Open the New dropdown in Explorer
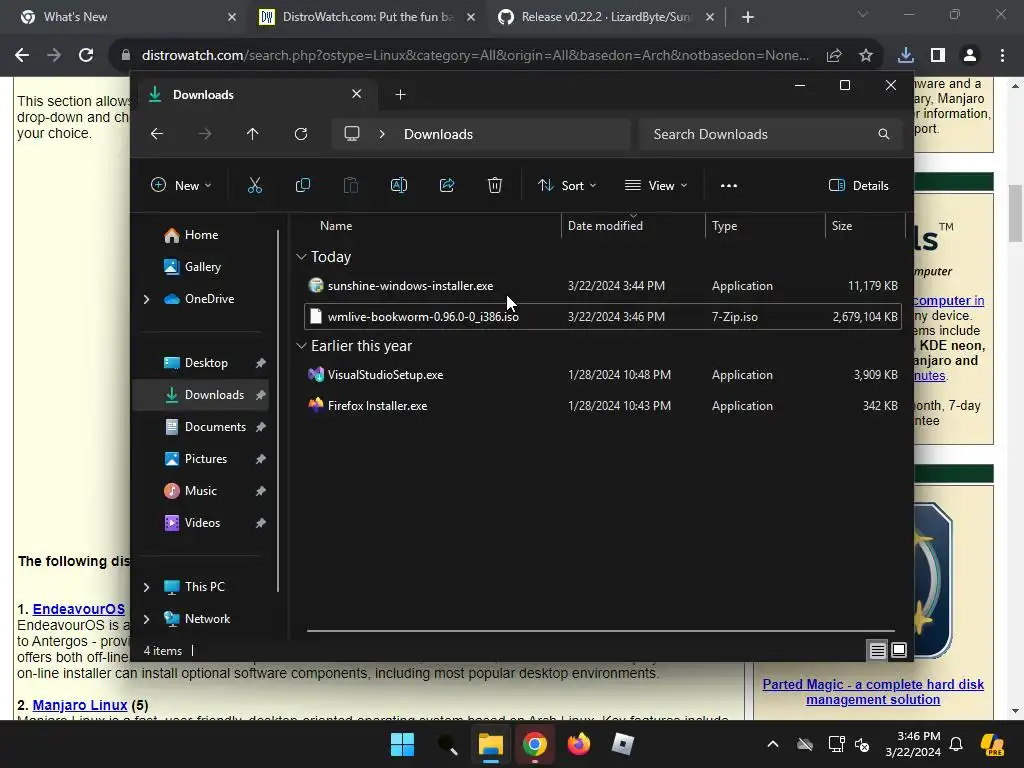Image resolution: width=1024 pixels, height=768 pixels. 181,185
